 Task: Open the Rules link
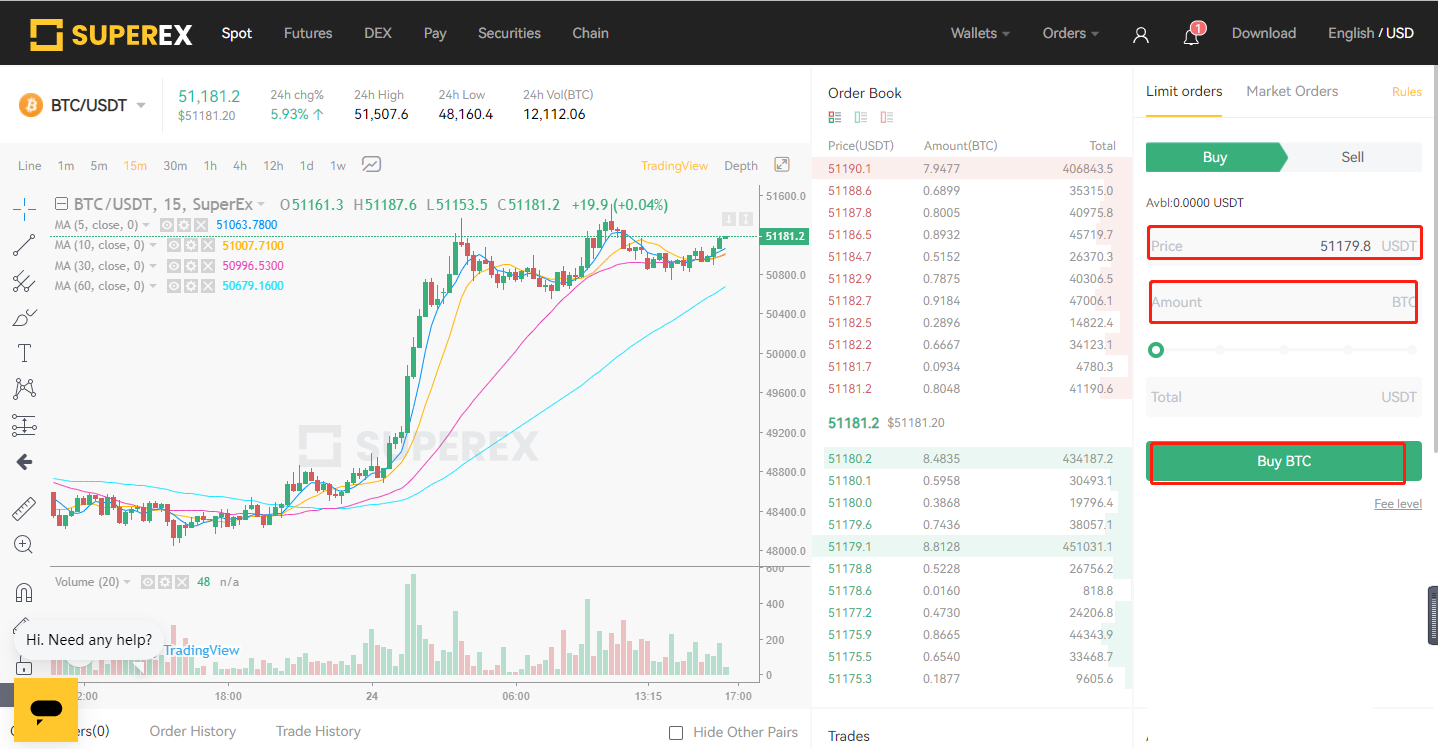(1406, 91)
